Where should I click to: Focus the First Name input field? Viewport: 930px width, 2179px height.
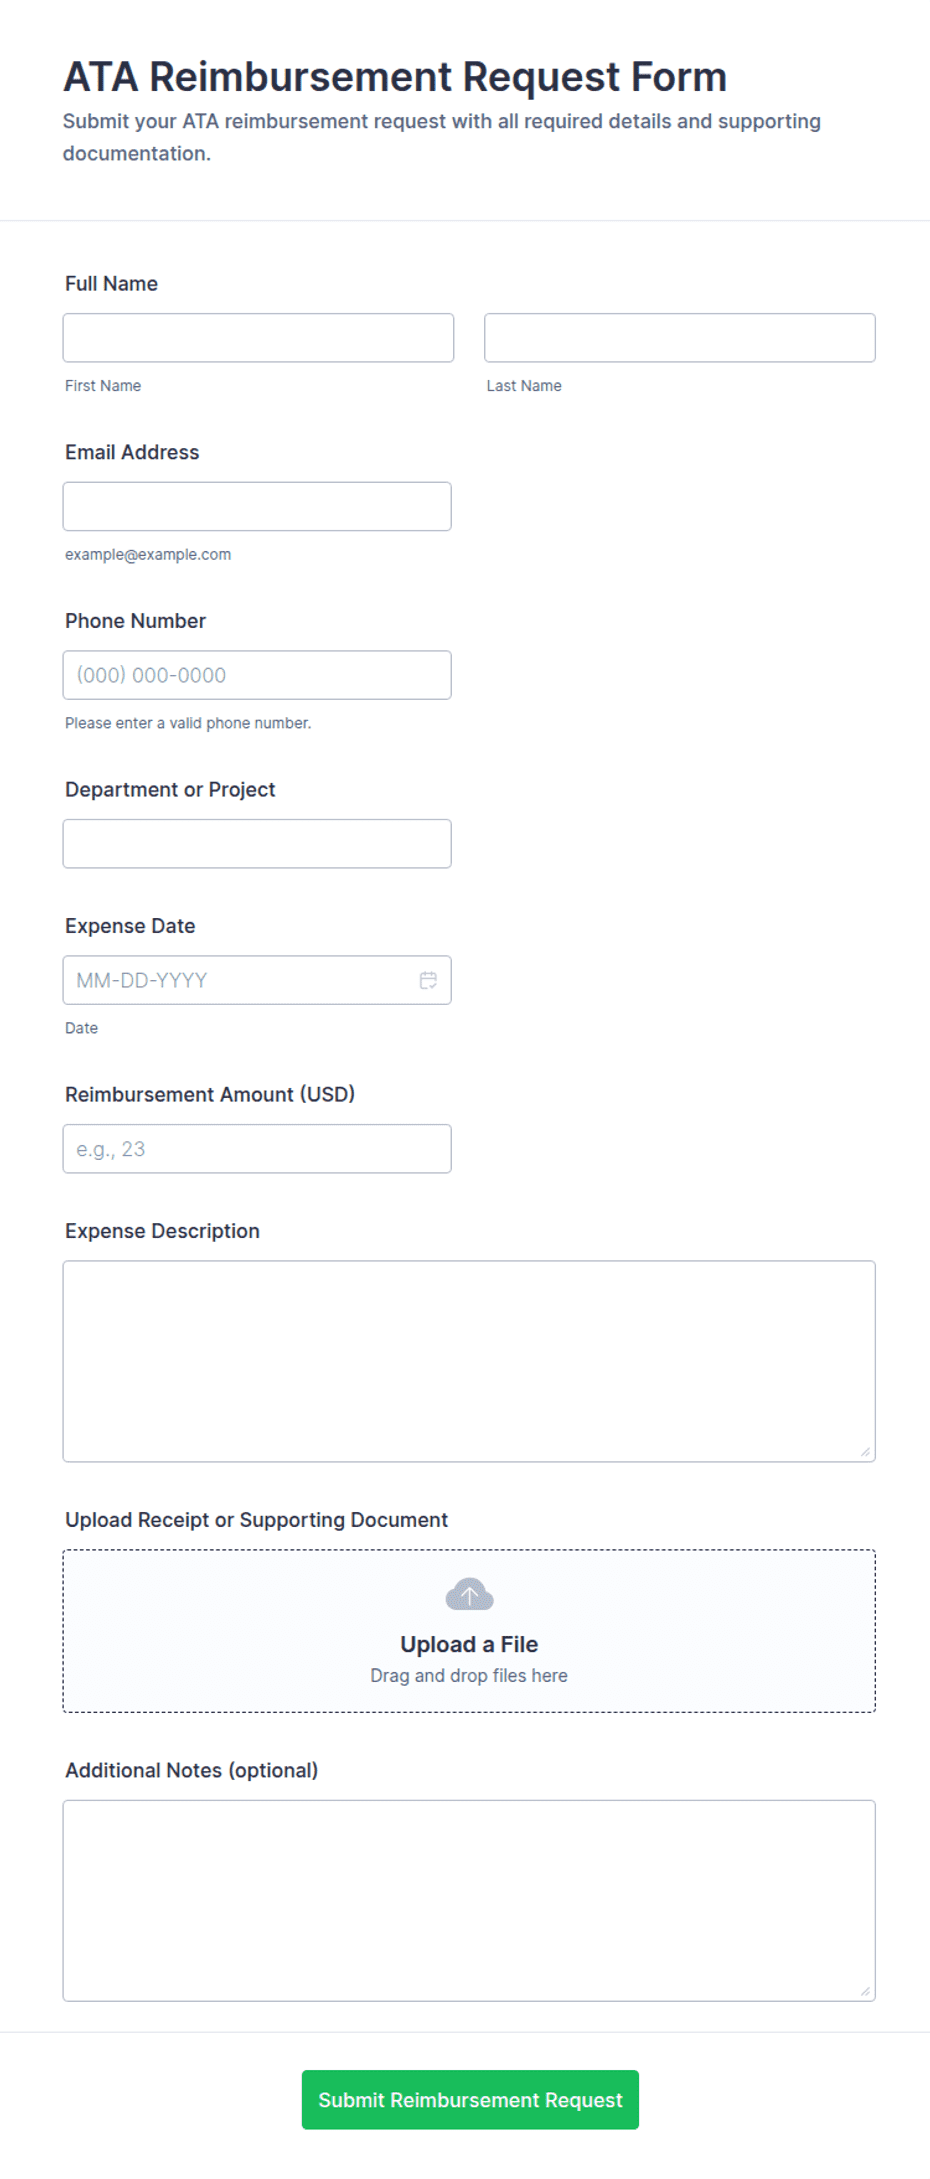tap(258, 338)
